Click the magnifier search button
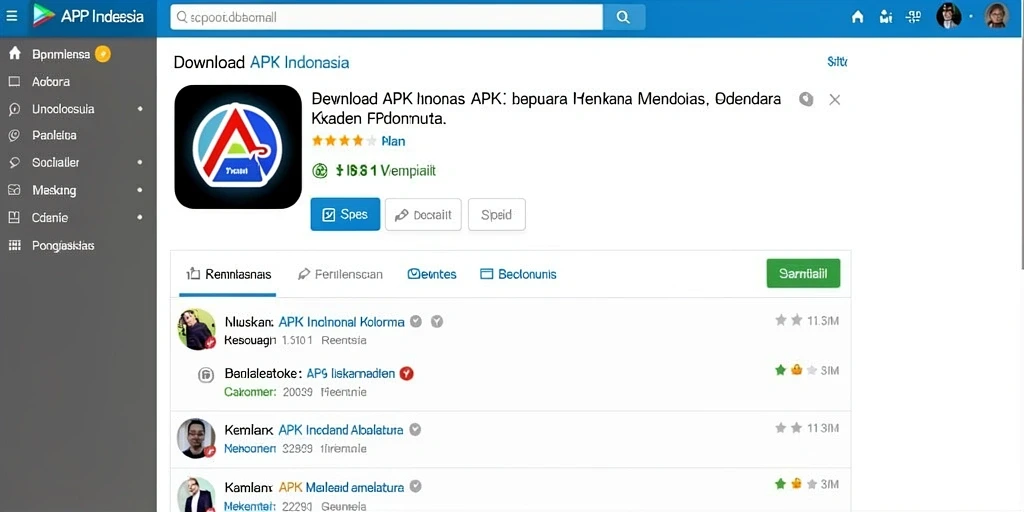The height and width of the screenshot is (512, 1024). pos(624,17)
